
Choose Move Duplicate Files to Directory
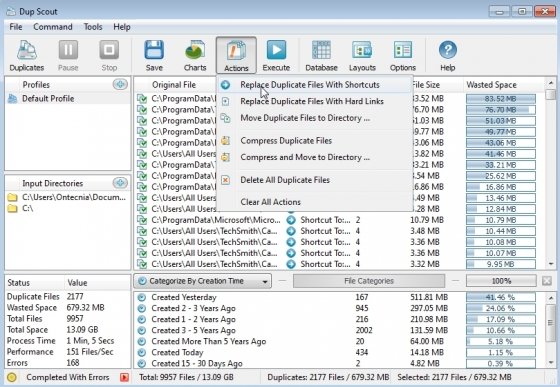point(314,118)
